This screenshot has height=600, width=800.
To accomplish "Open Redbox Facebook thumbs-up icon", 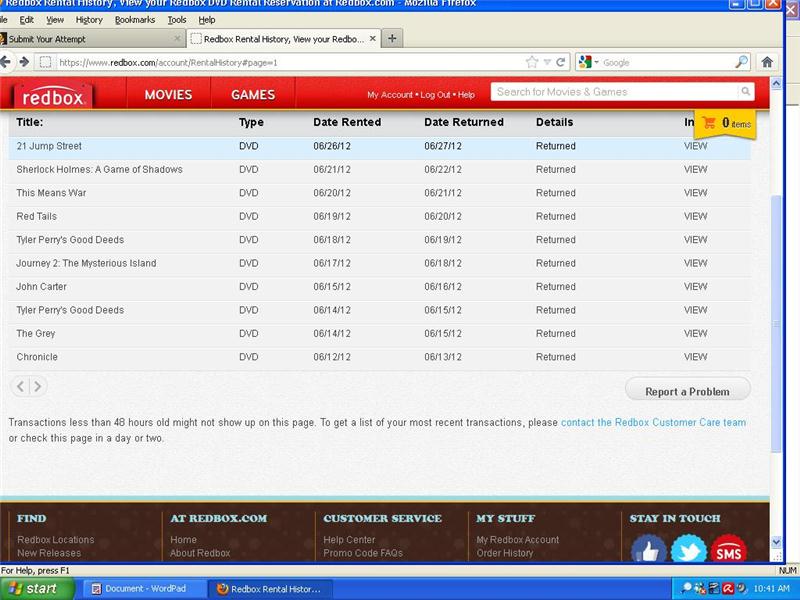I will coord(648,549).
